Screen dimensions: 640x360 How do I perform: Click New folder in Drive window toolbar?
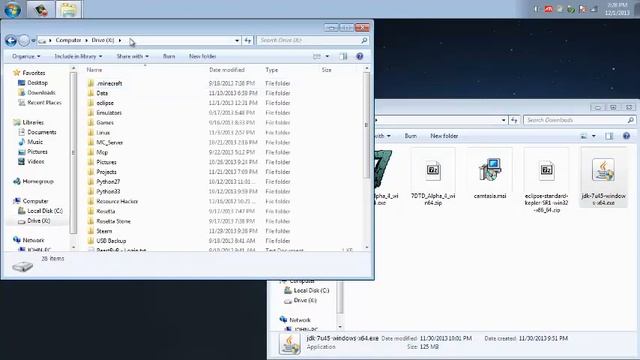[x=202, y=56]
